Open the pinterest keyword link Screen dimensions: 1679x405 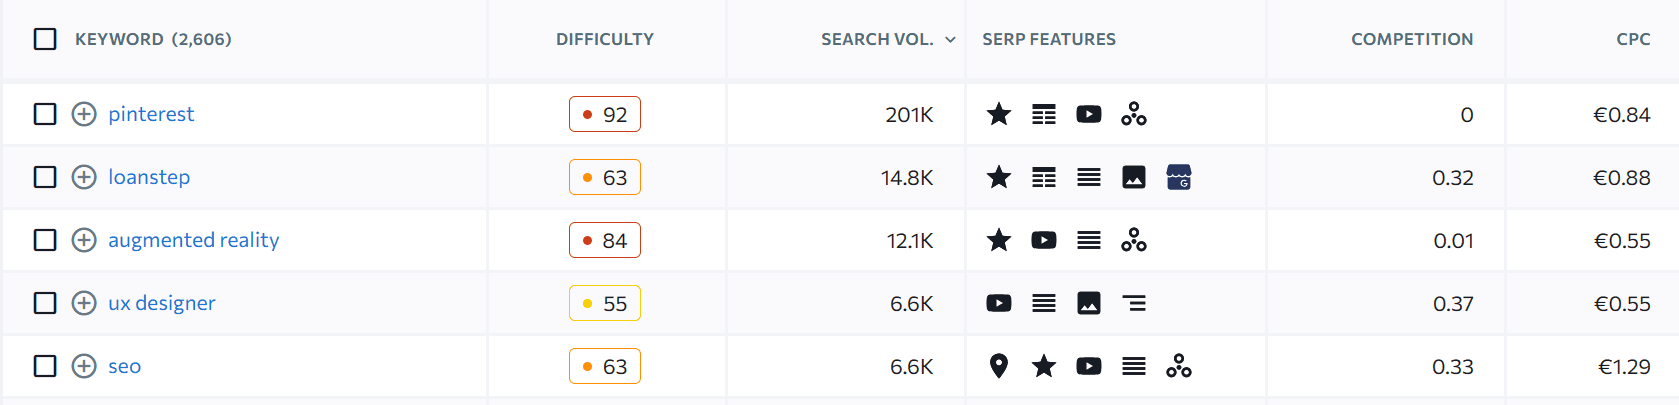point(151,114)
